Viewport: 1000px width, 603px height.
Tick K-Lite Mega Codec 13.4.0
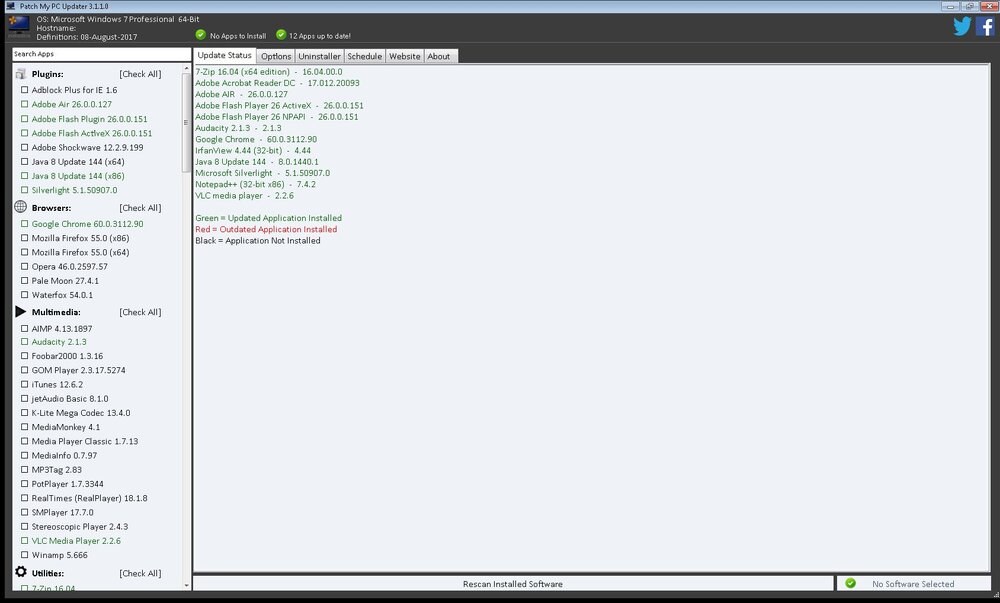click(25, 412)
